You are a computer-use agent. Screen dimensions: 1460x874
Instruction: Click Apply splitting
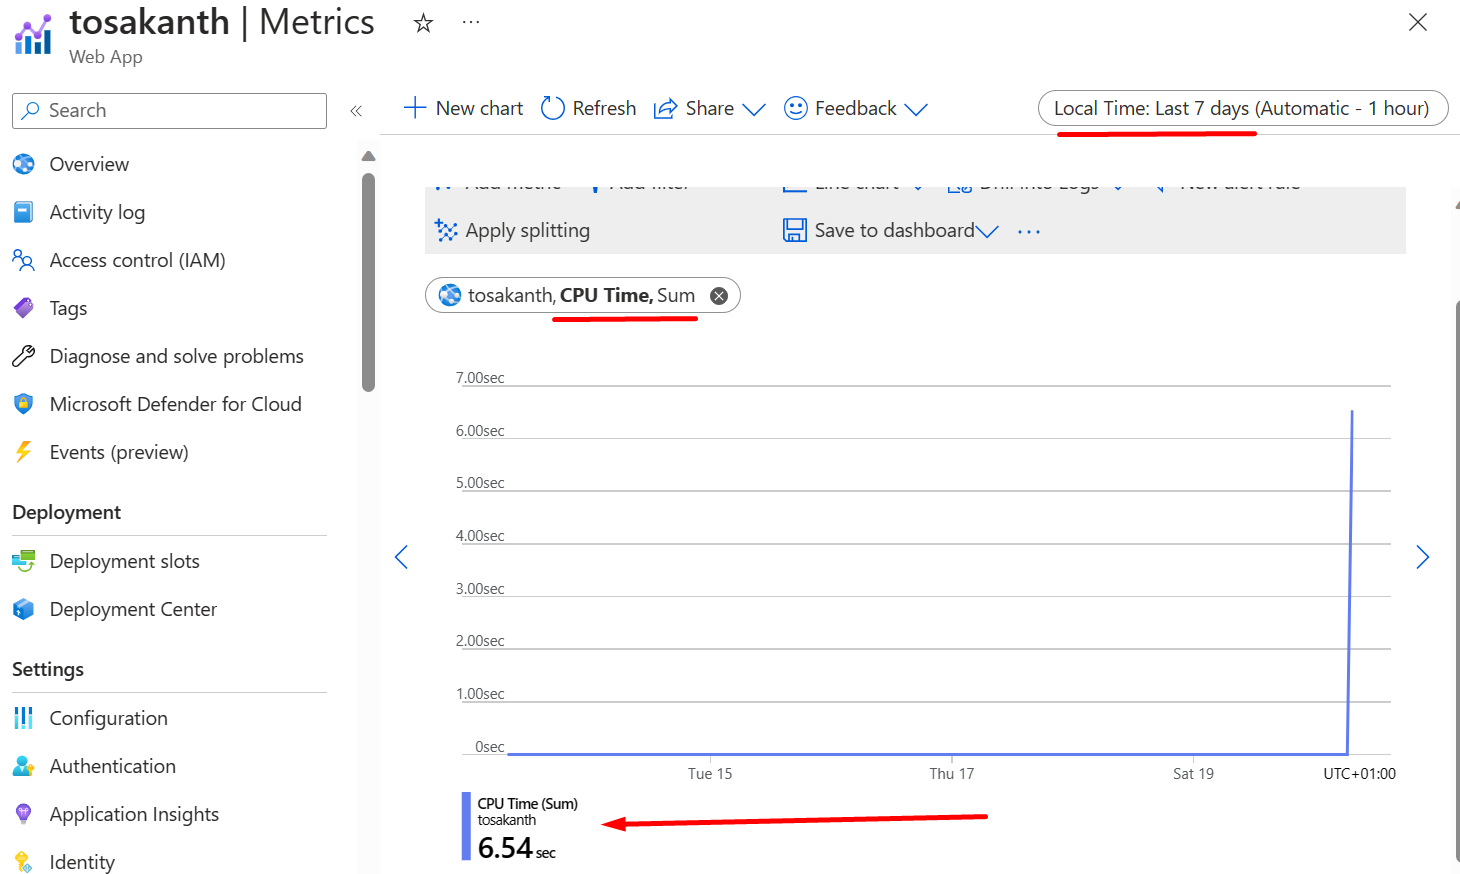coord(512,231)
